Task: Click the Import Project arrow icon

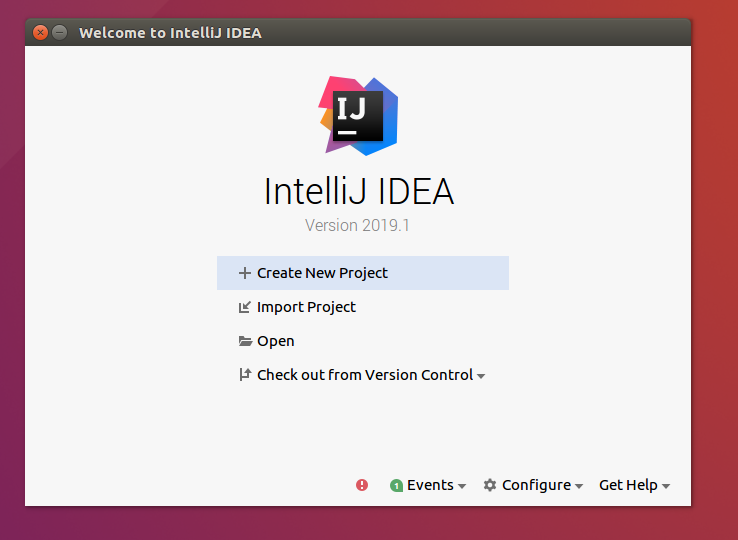Action: click(244, 307)
